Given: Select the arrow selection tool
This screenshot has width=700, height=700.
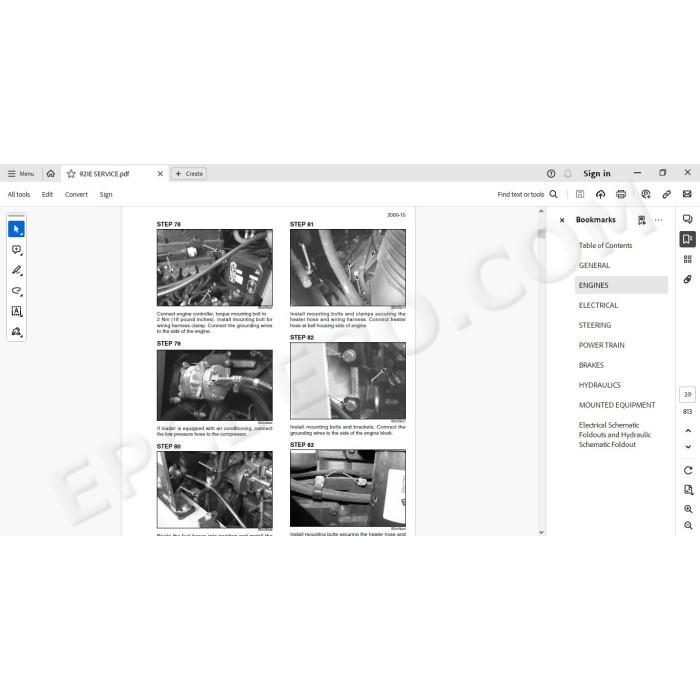Looking at the screenshot, I should [17, 229].
